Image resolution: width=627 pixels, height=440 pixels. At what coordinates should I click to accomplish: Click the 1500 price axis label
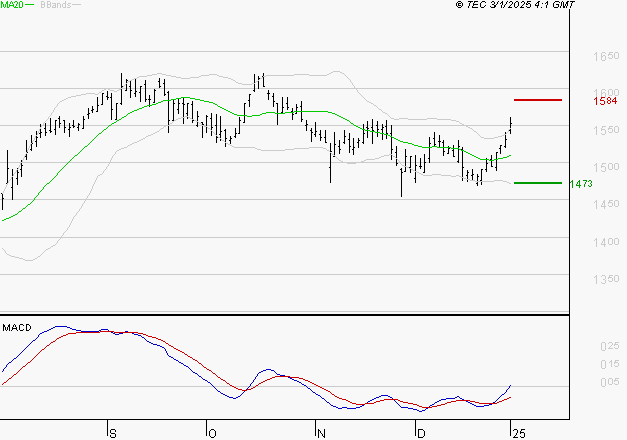click(606, 167)
